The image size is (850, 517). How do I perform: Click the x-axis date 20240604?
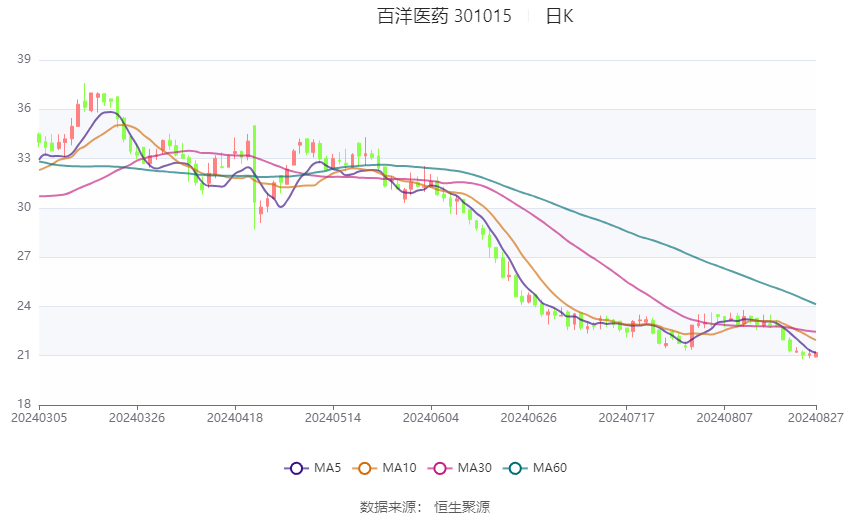click(x=431, y=418)
